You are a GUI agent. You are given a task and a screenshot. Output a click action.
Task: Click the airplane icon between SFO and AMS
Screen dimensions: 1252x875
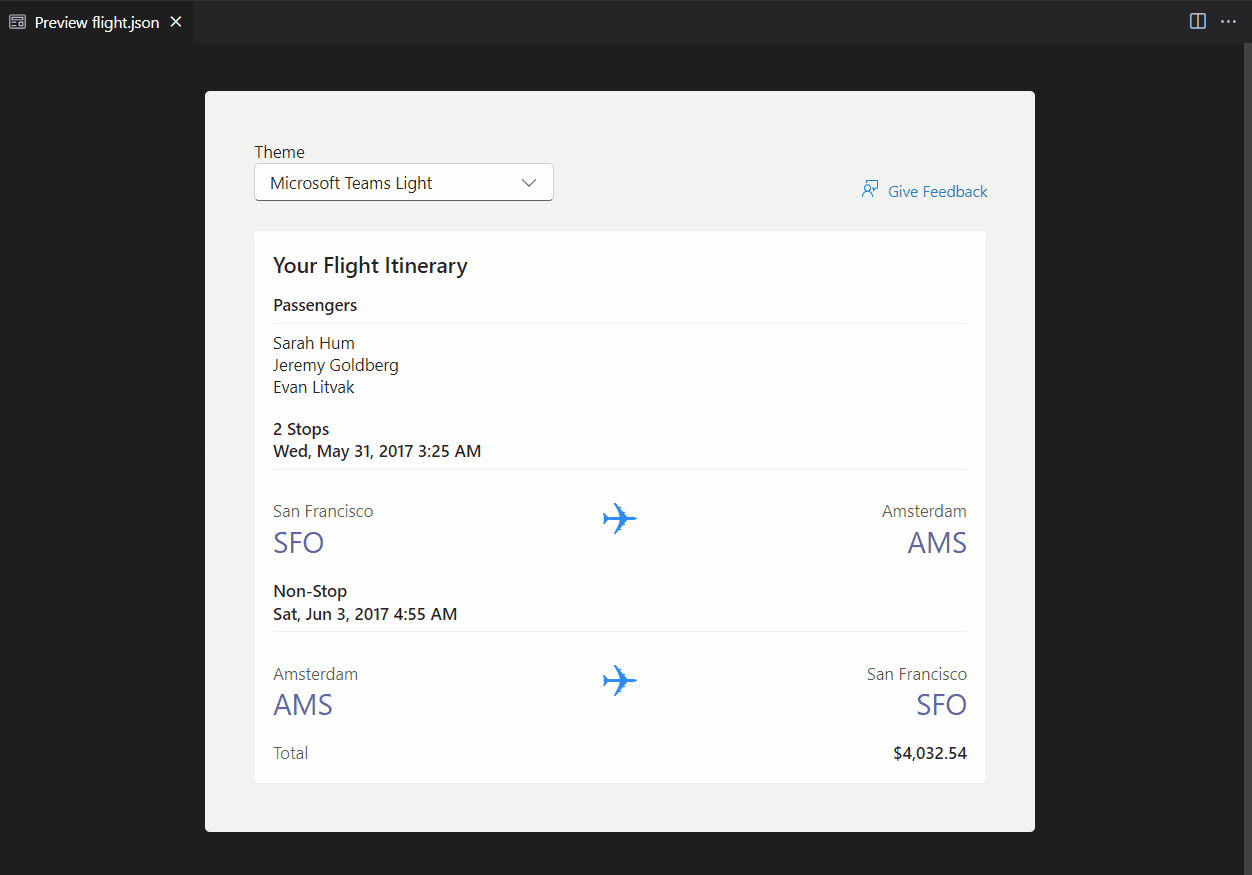[x=619, y=519]
